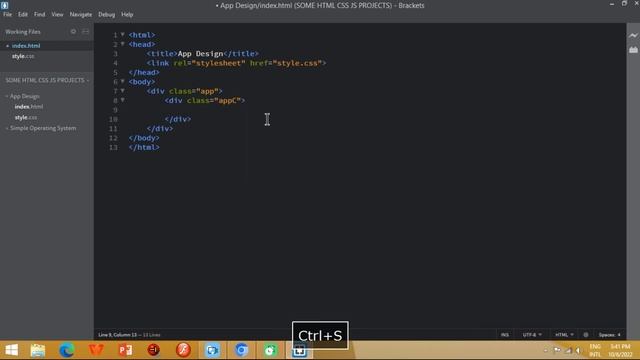This screenshot has height=360, width=640.
Task: Open the Help menu
Action: (x=127, y=14)
